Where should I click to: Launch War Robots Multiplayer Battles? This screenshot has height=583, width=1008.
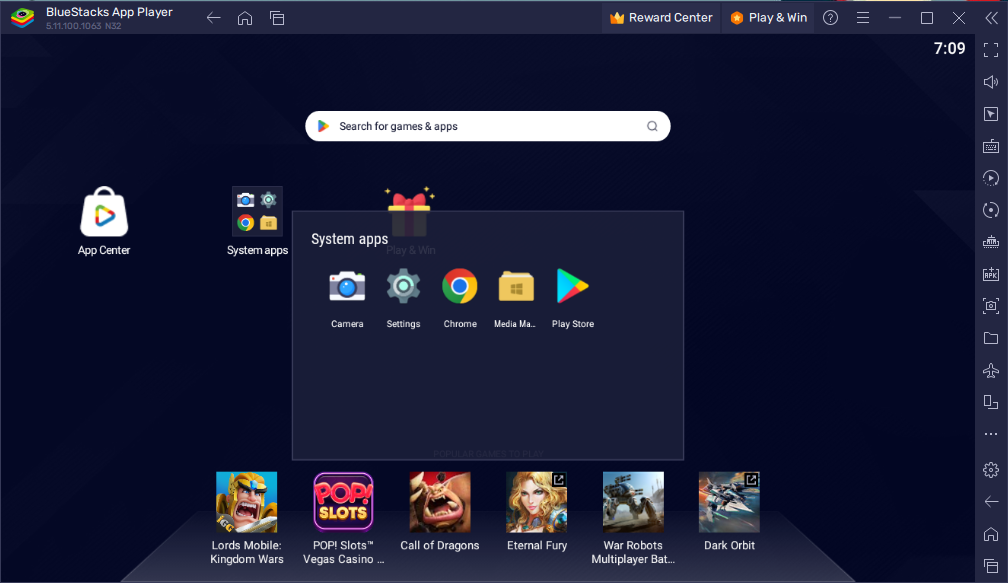click(633, 518)
